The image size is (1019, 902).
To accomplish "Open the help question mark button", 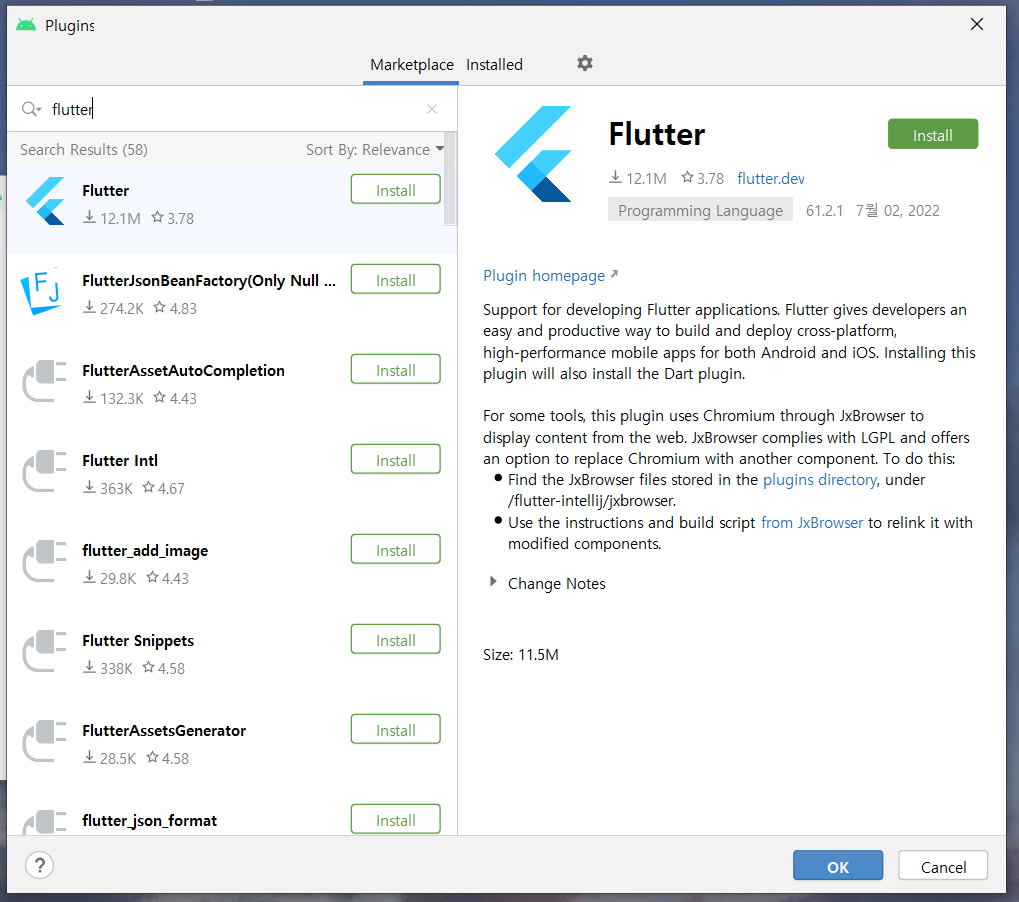I will pos(40,866).
